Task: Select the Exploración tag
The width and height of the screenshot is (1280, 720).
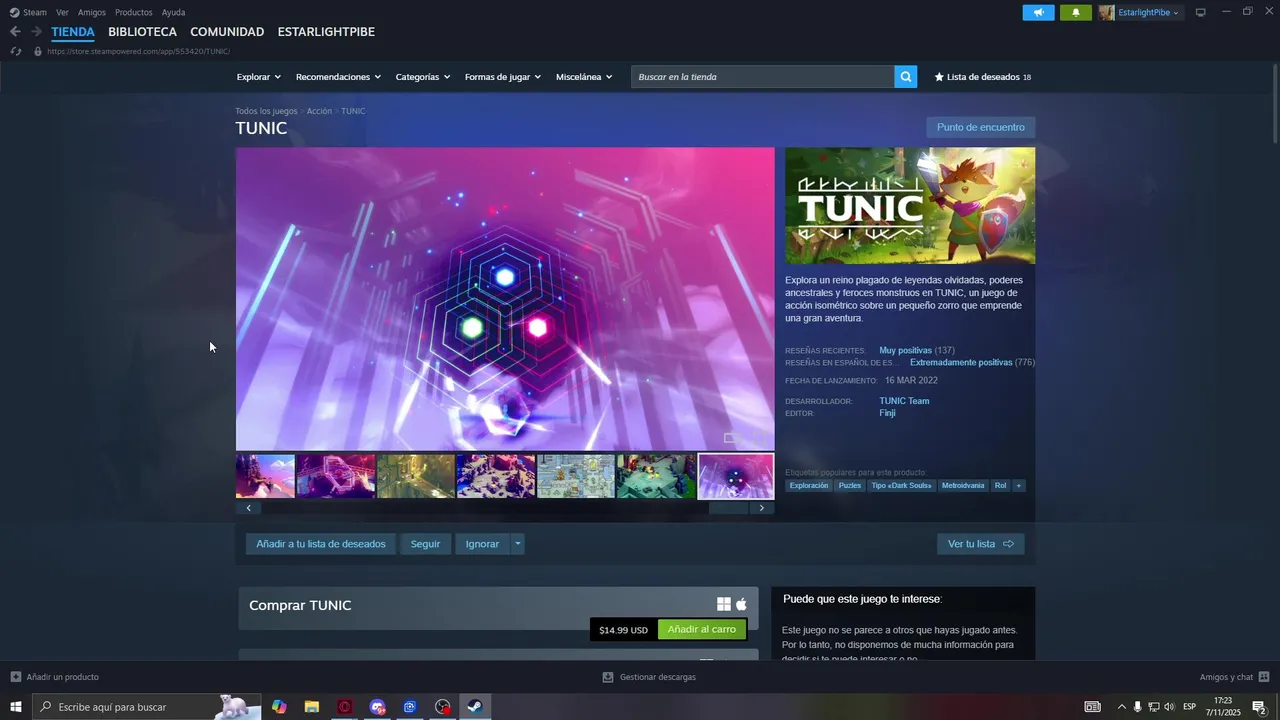Action: (x=809, y=486)
